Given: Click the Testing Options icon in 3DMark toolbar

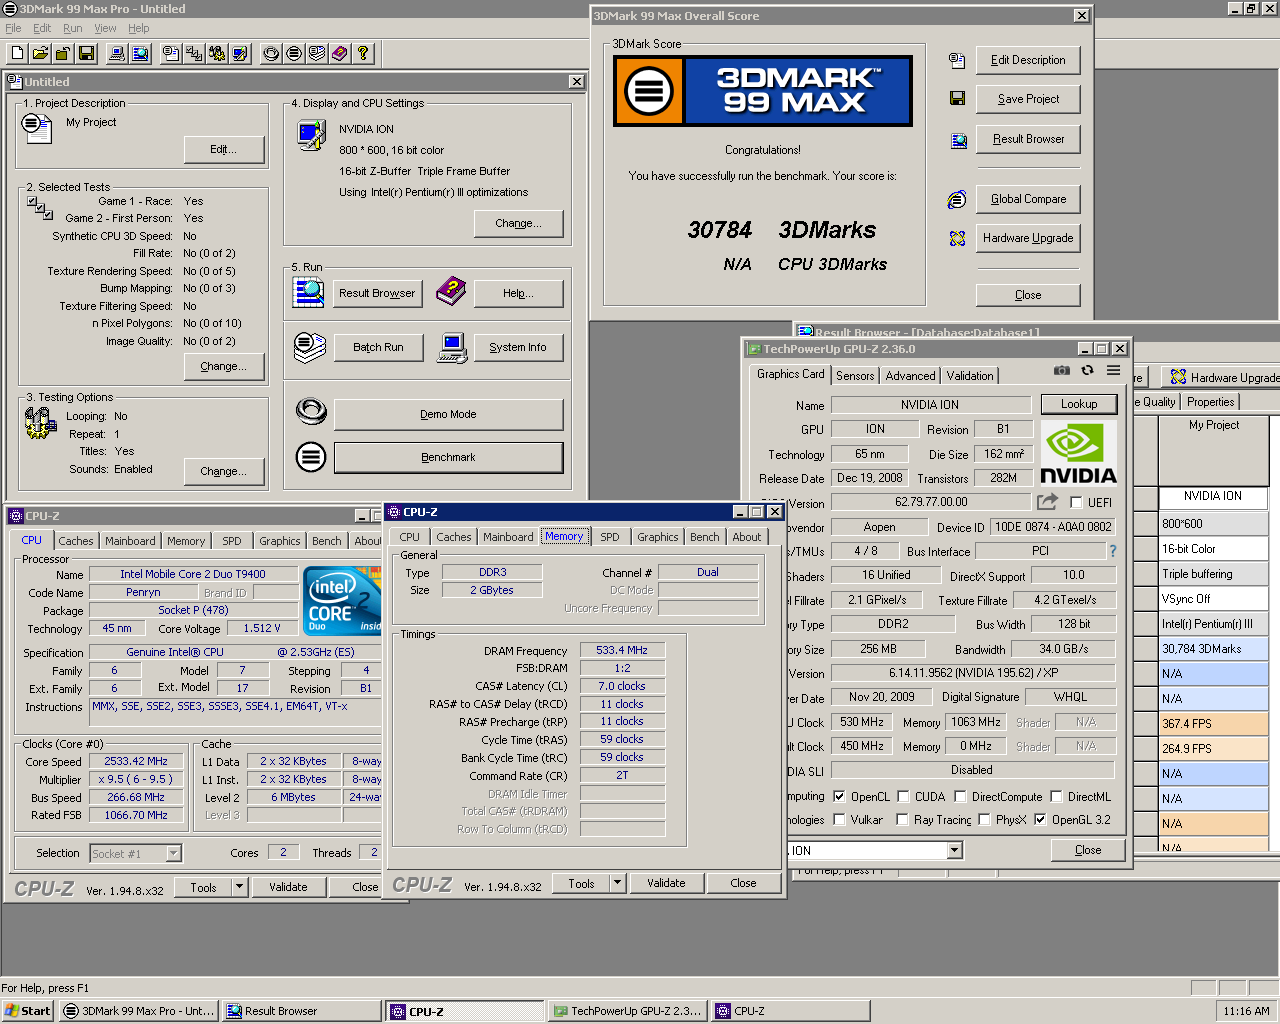Looking at the screenshot, I should [217, 54].
